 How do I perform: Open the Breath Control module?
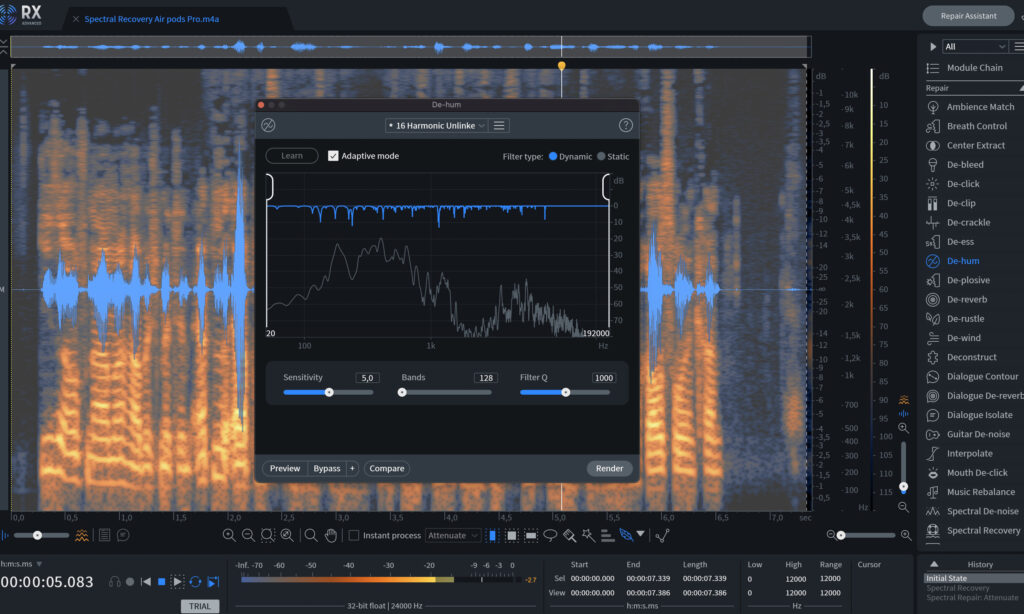967,126
